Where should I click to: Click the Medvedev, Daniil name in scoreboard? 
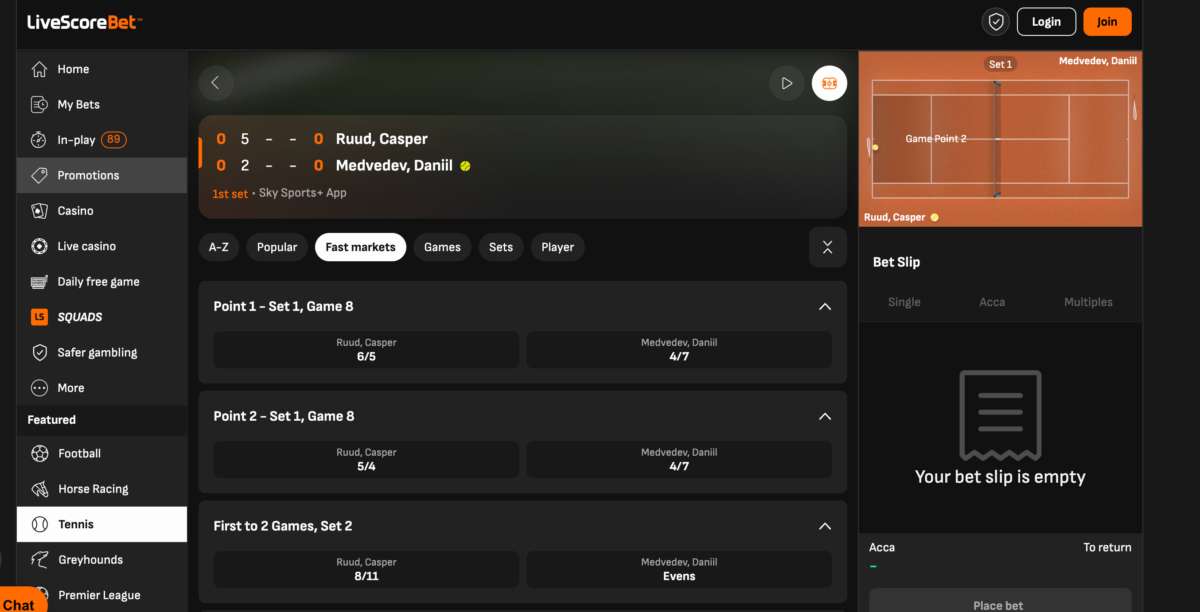tap(394, 165)
